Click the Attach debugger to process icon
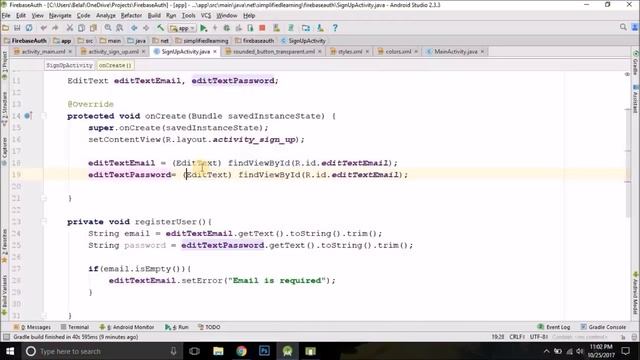The image size is (640, 360). (250, 28)
